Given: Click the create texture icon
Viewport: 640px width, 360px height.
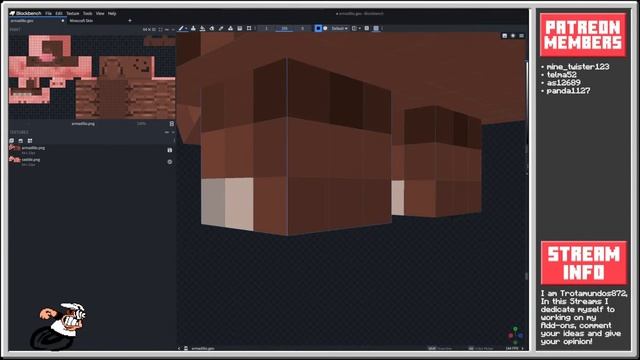Looking at the screenshot, I should coord(12,141).
